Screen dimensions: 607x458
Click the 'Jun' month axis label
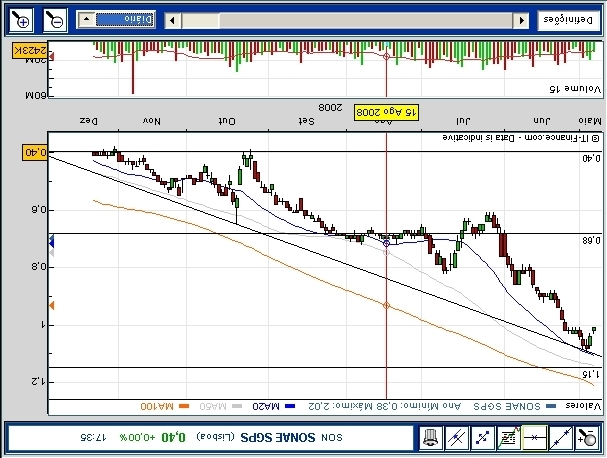coord(542,121)
